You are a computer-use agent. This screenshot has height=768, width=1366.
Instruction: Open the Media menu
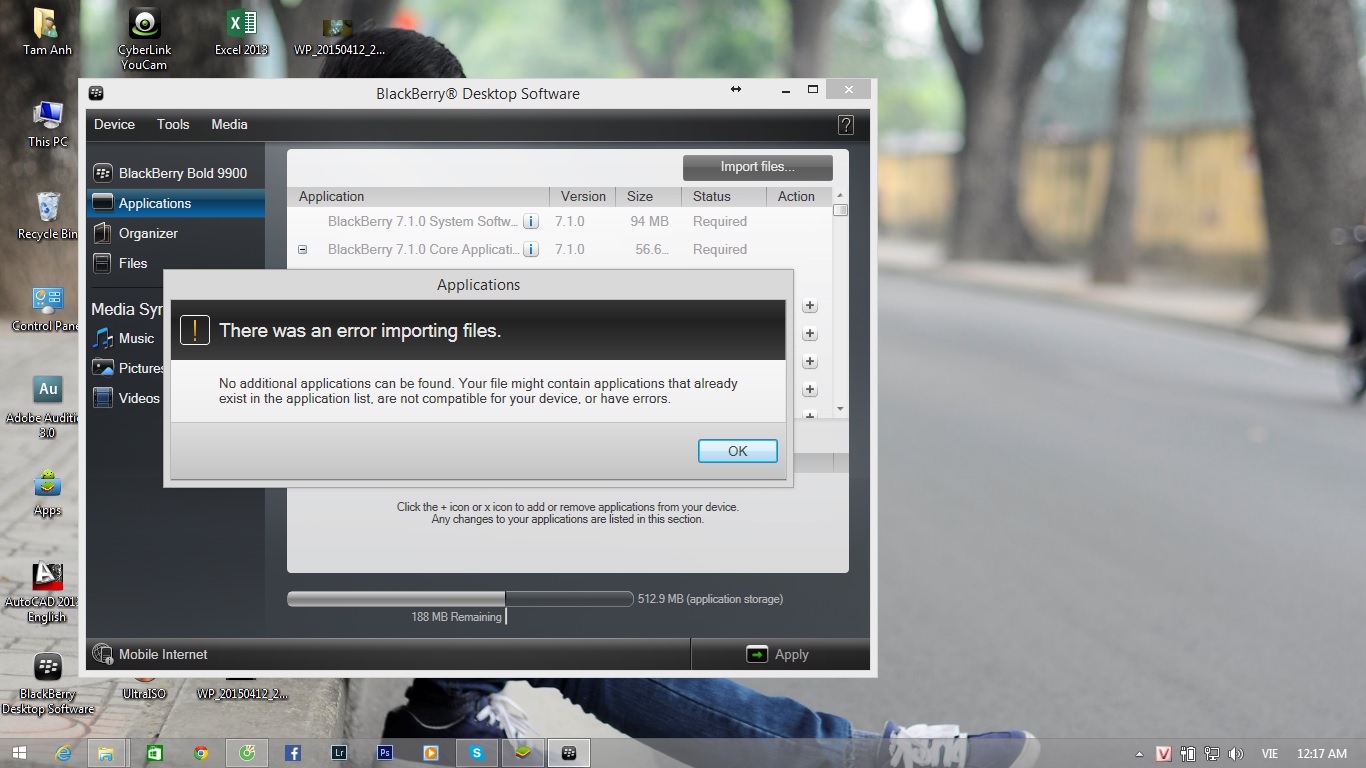[x=229, y=124]
